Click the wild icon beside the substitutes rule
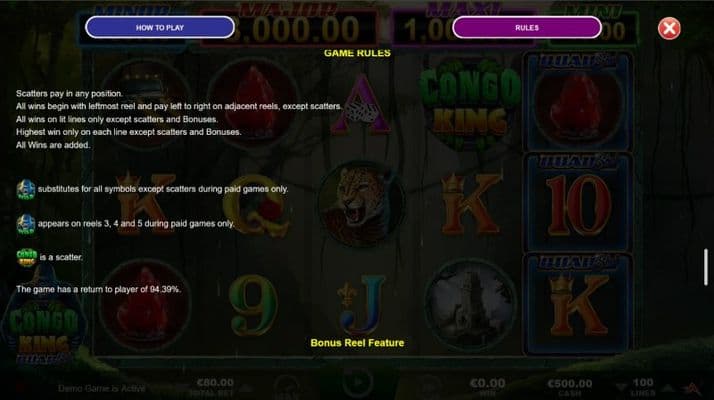 click(x=26, y=189)
